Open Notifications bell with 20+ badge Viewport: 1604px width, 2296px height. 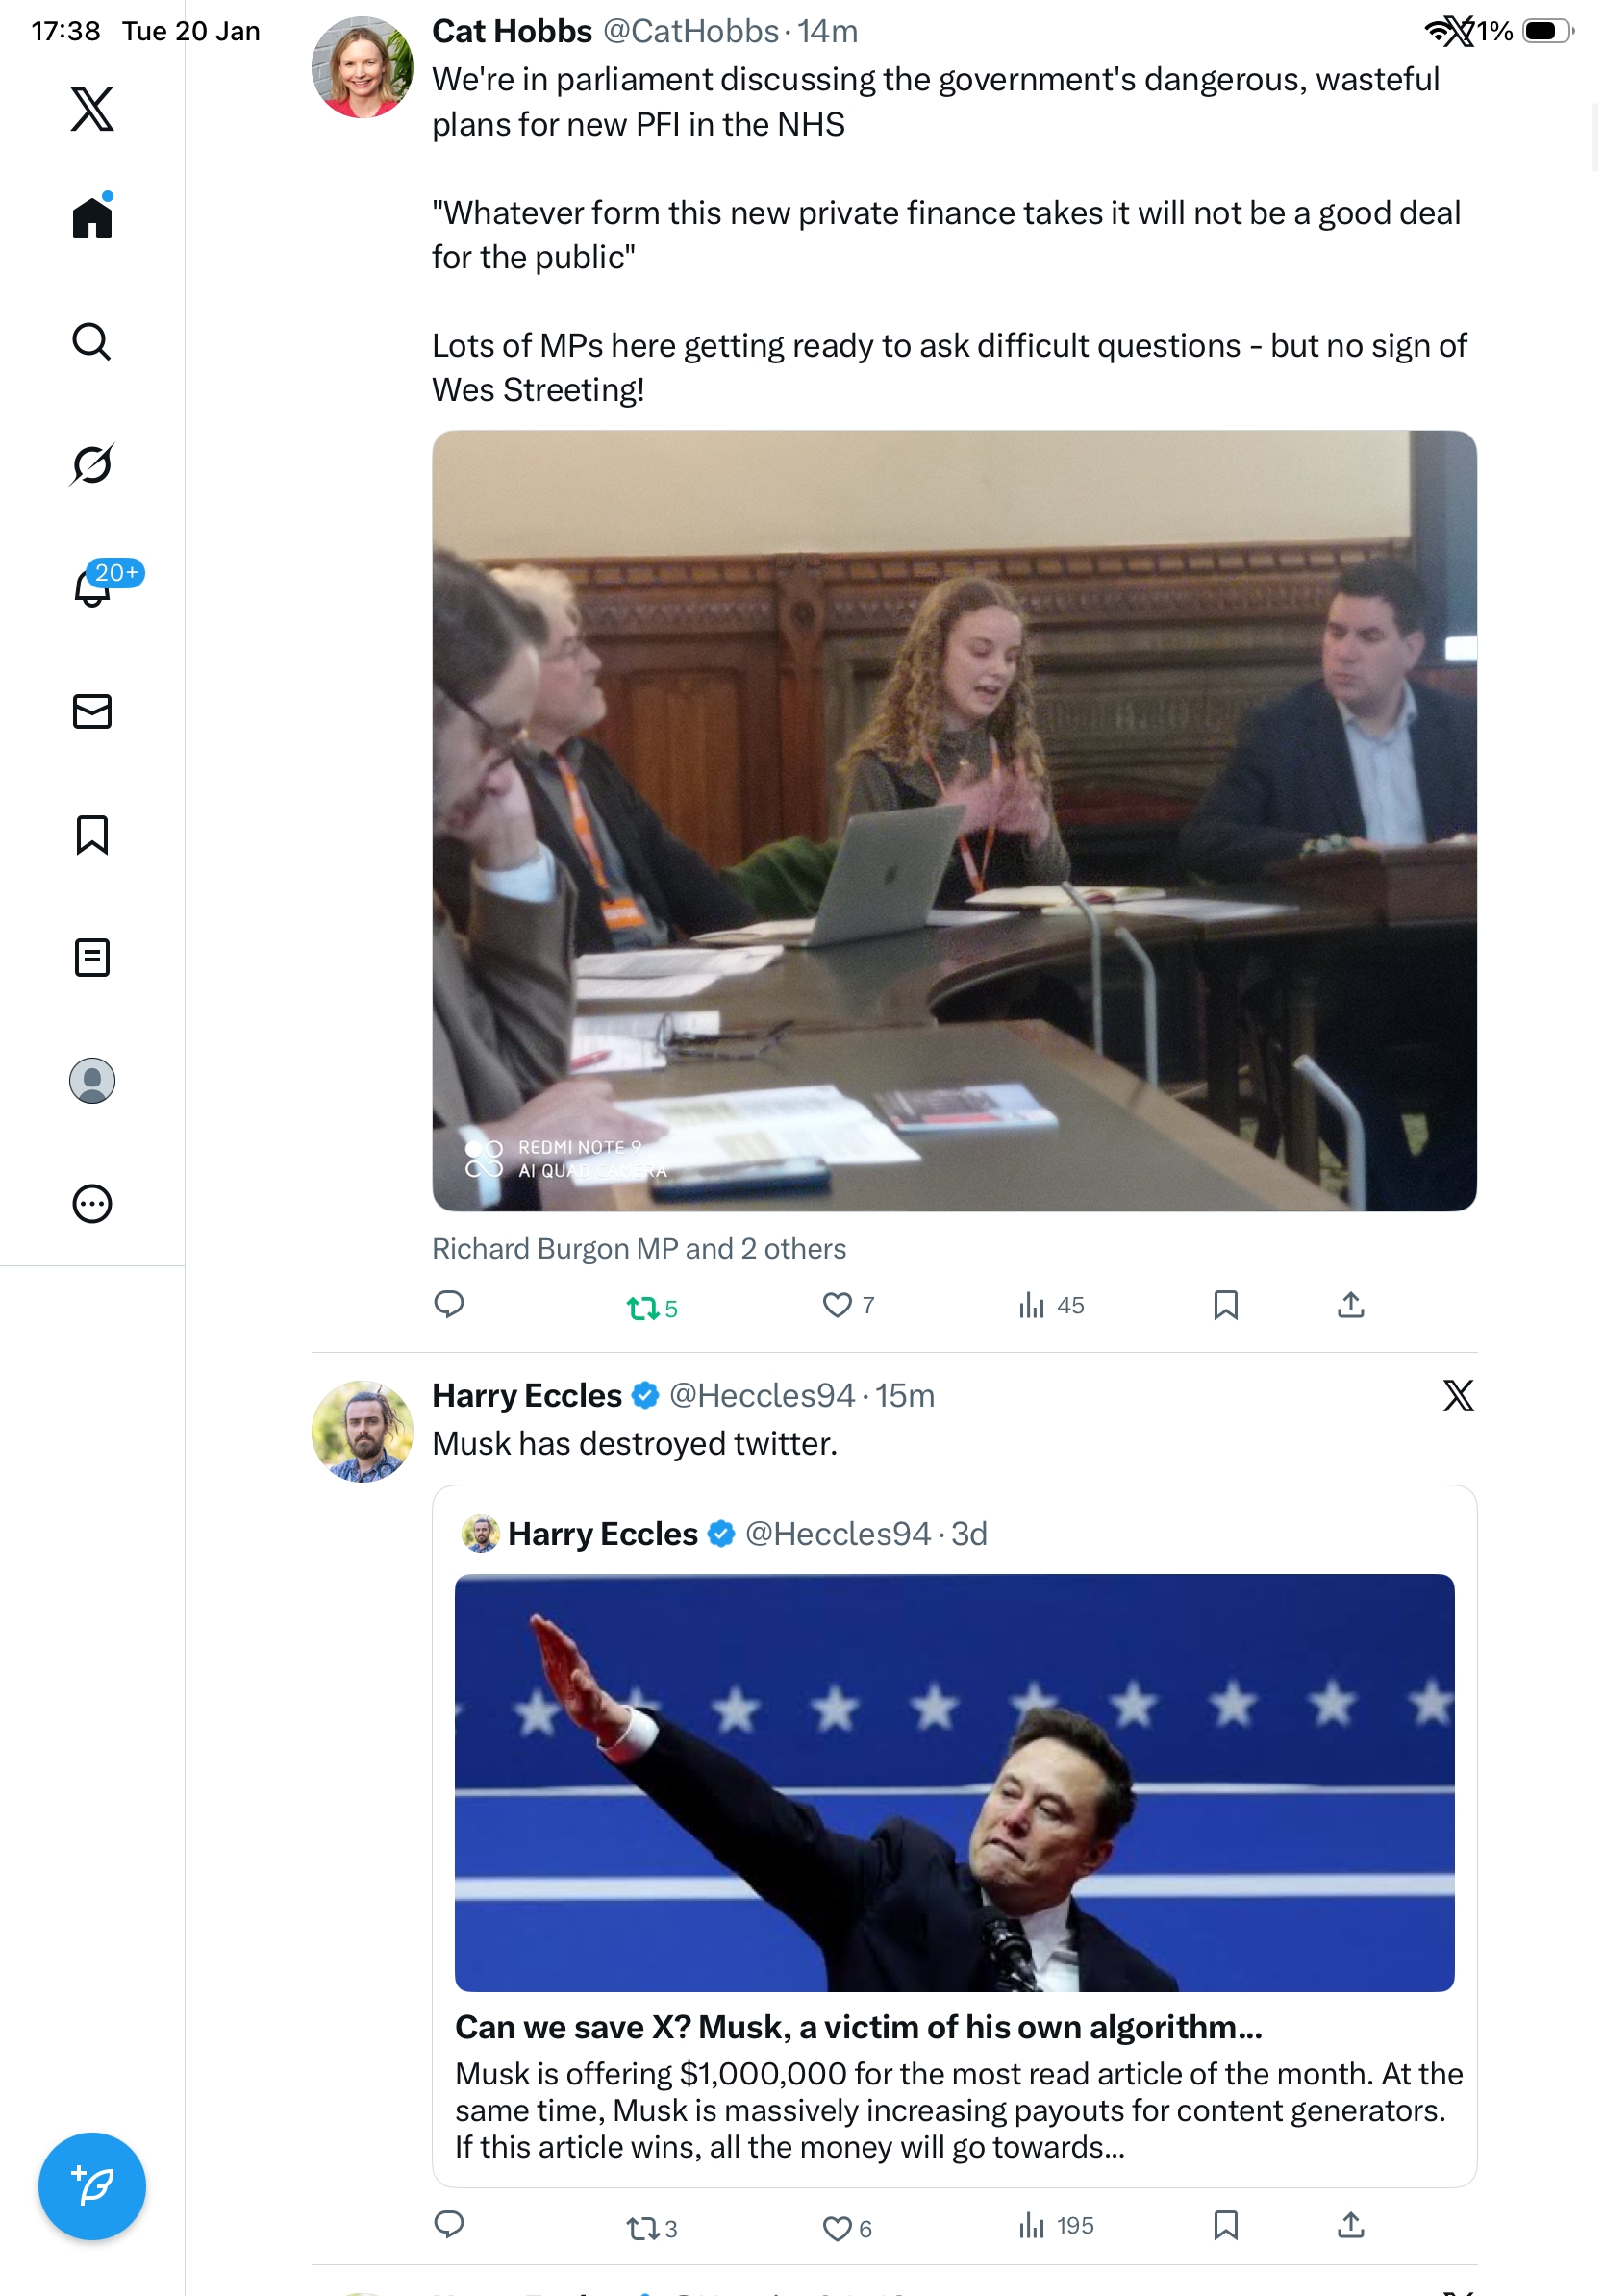click(94, 587)
